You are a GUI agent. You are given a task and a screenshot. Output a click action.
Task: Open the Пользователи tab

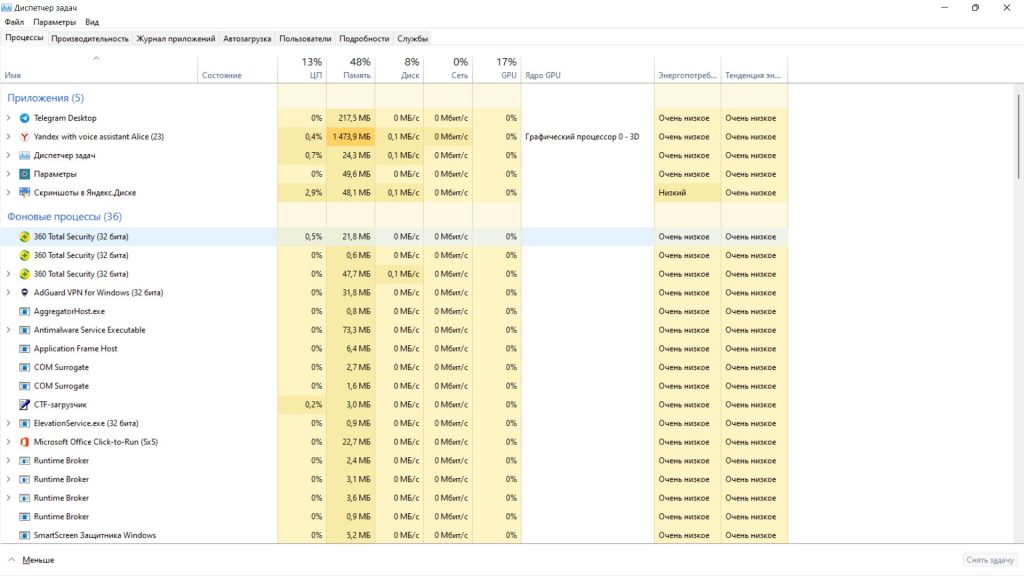(x=305, y=39)
